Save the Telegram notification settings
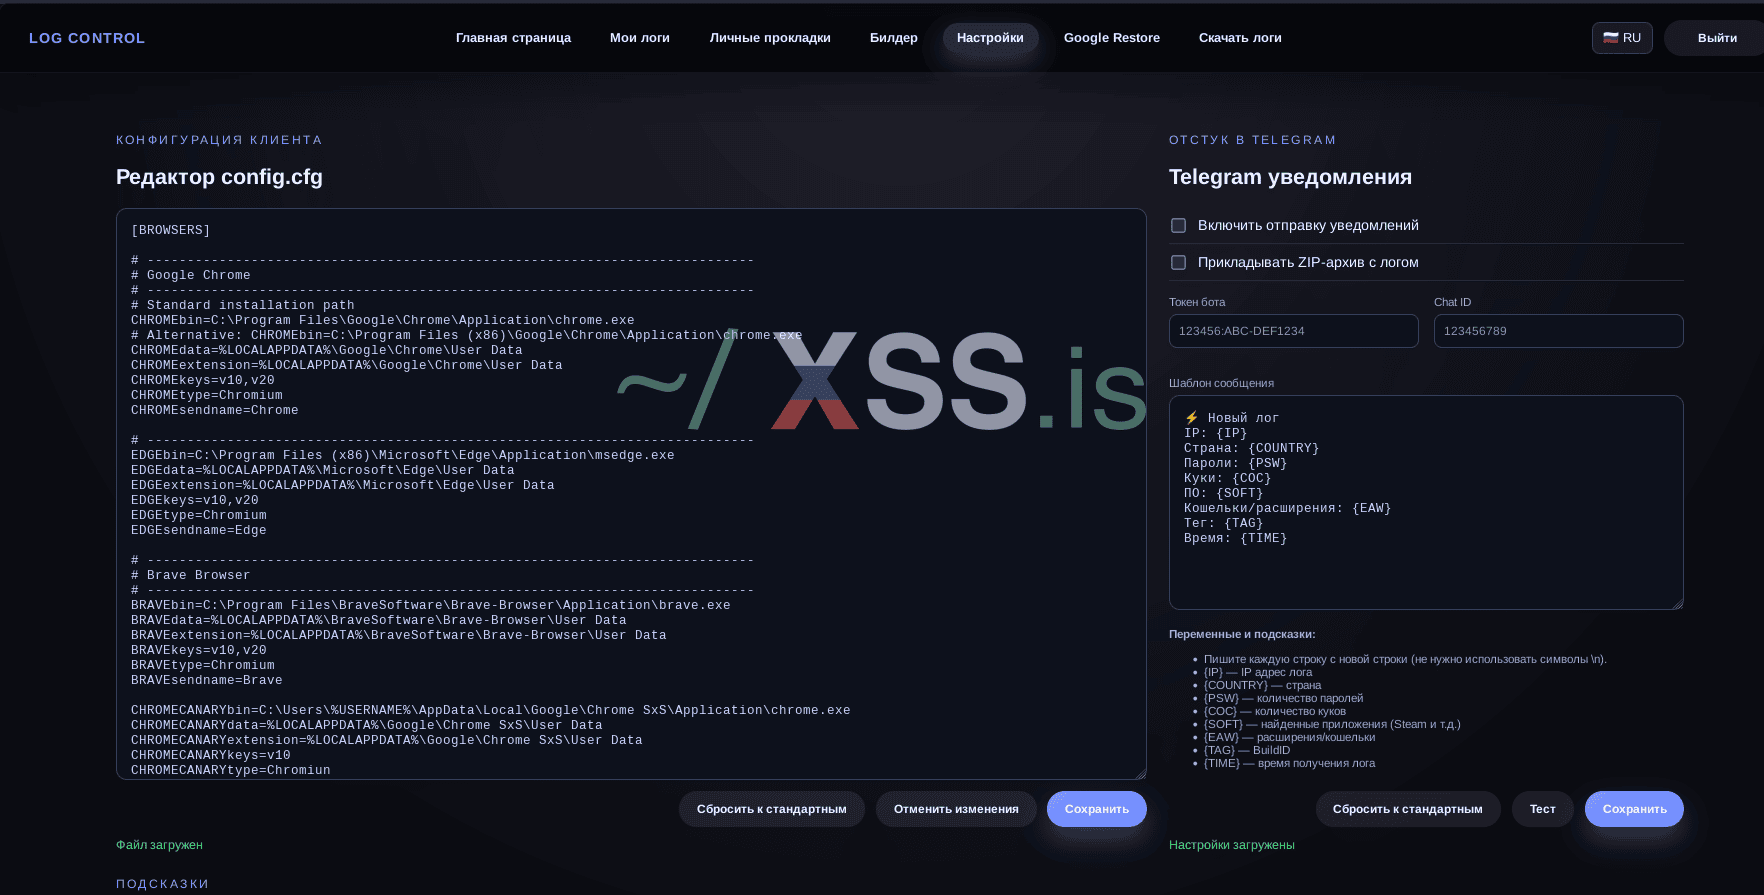The height and width of the screenshot is (895, 1764). click(x=1634, y=809)
